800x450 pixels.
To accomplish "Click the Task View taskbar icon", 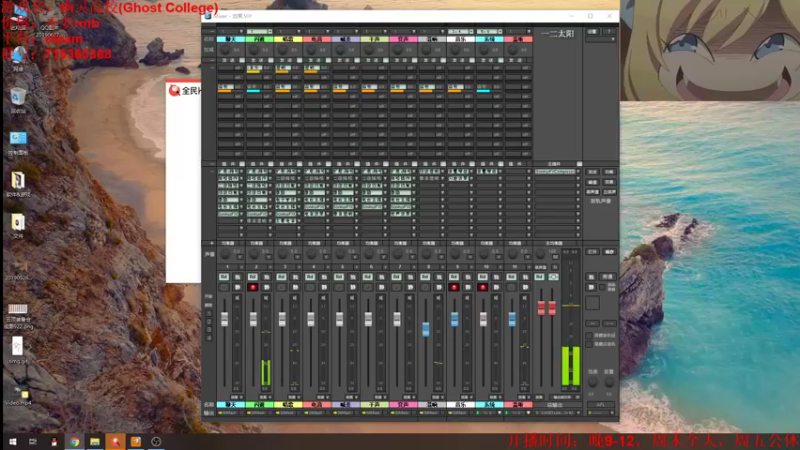I will point(33,441).
